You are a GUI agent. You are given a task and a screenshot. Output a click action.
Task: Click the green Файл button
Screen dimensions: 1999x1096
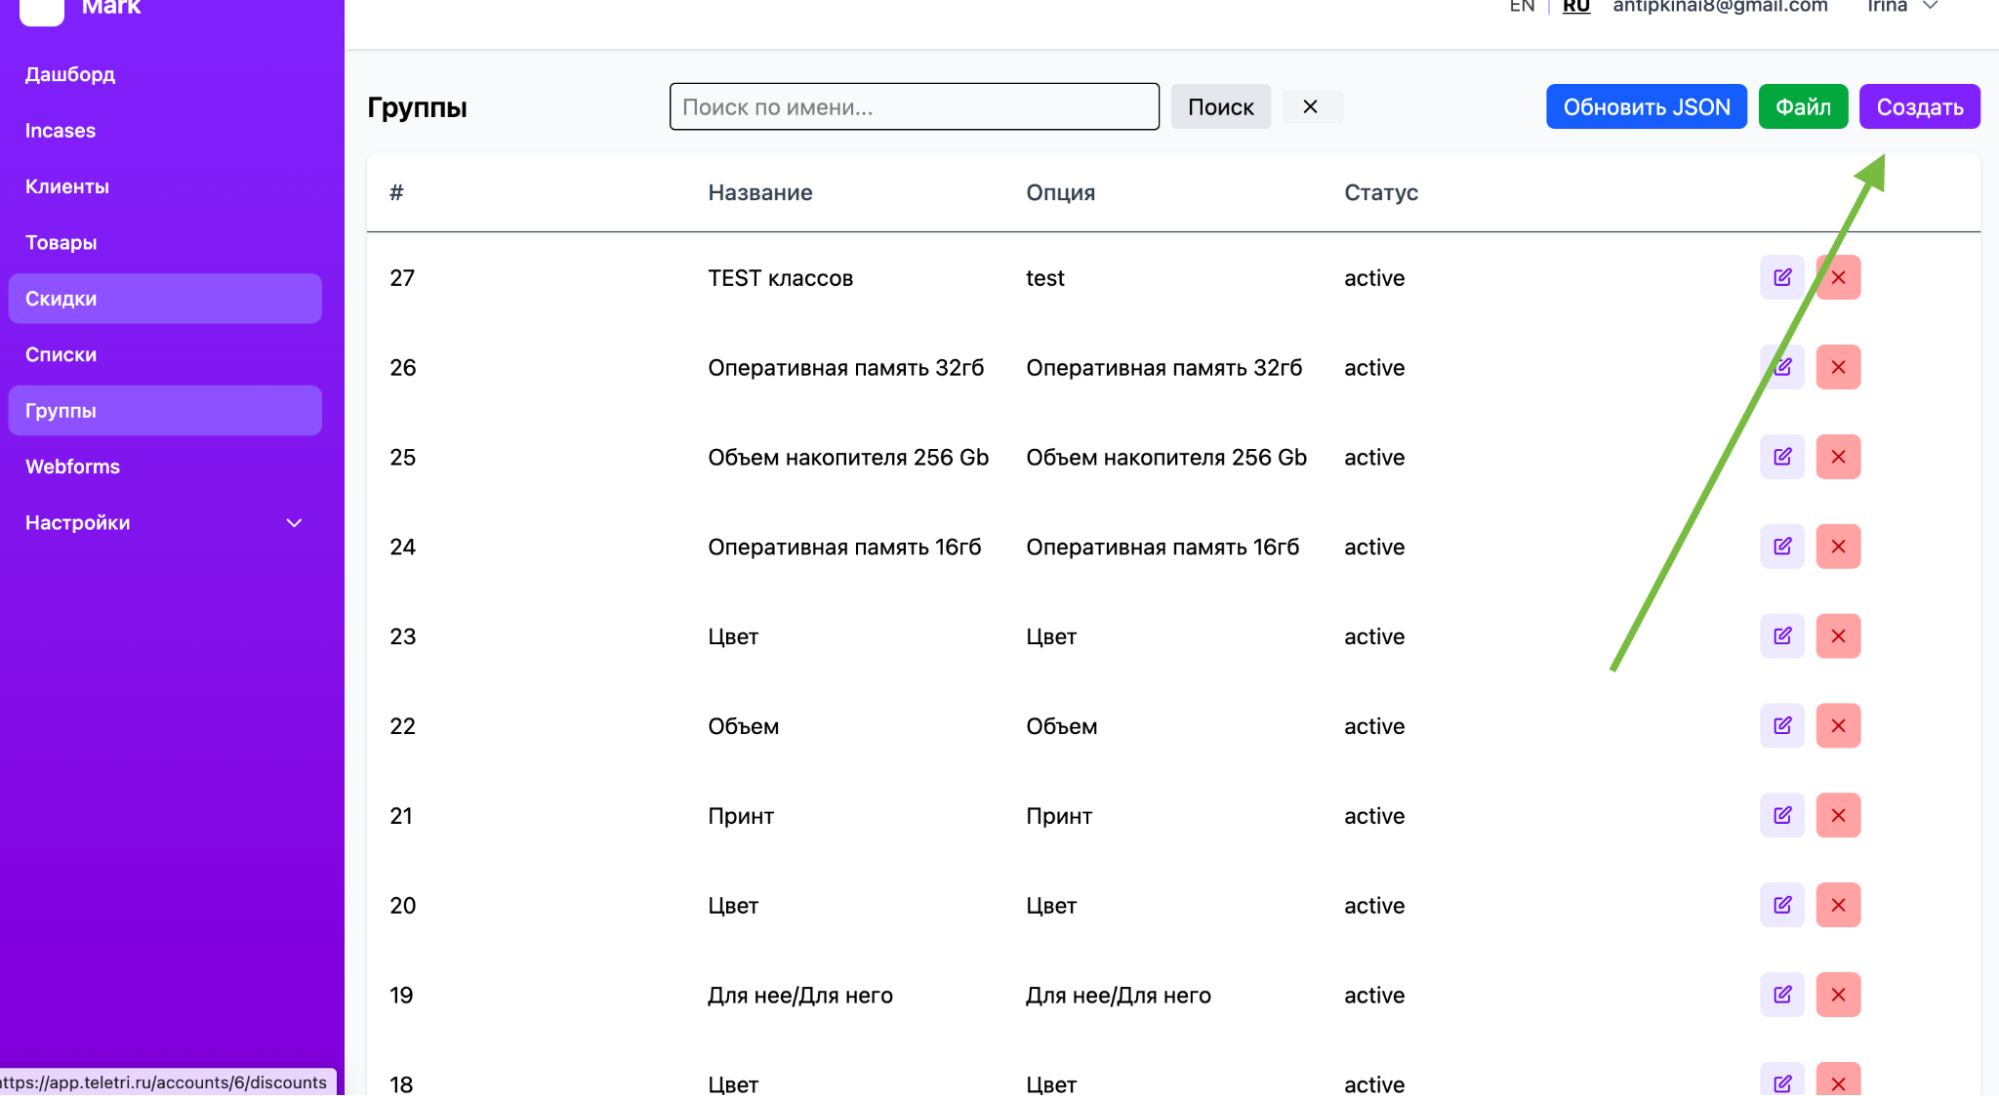tap(1802, 107)
